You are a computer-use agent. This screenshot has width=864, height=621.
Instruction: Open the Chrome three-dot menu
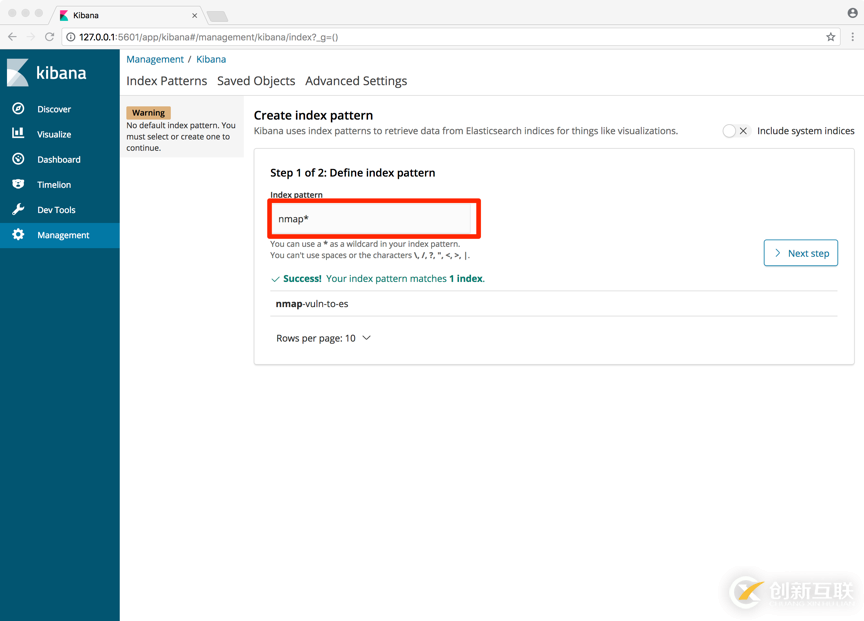[852, 37]
